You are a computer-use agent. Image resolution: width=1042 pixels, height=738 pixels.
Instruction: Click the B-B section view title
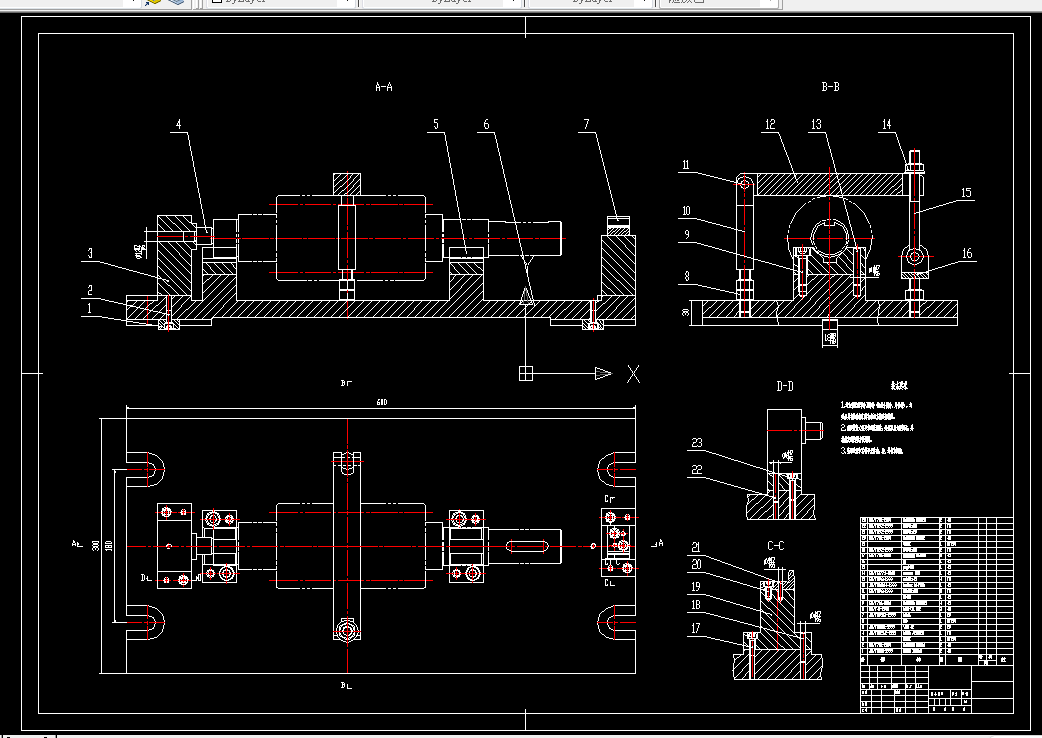click(830, 86)
